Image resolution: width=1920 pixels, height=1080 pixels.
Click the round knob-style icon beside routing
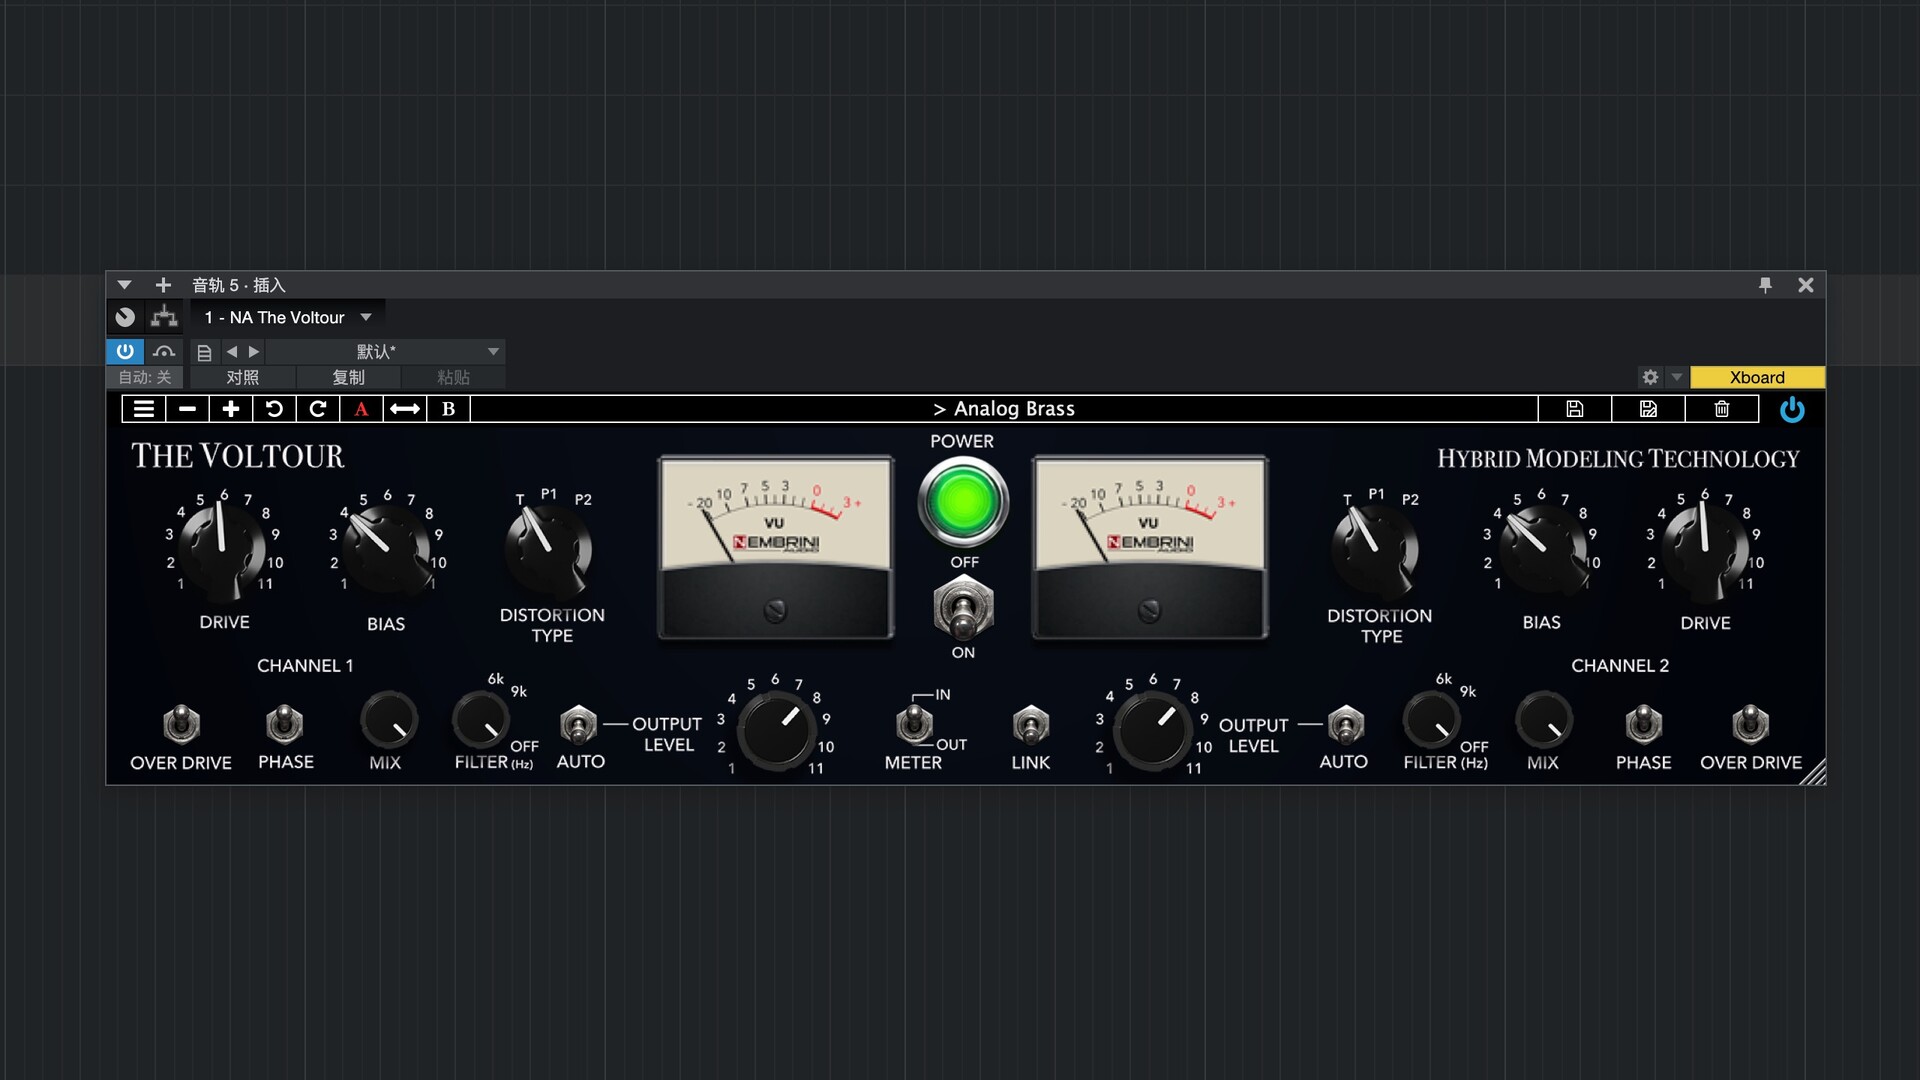[x=125, y=317]
